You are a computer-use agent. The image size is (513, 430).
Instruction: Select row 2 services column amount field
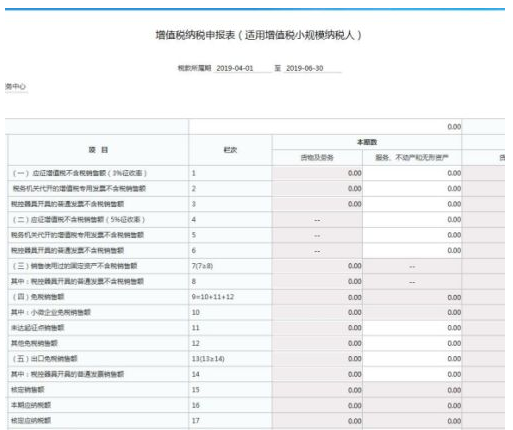pyautogui.click(x=412, y=189)
